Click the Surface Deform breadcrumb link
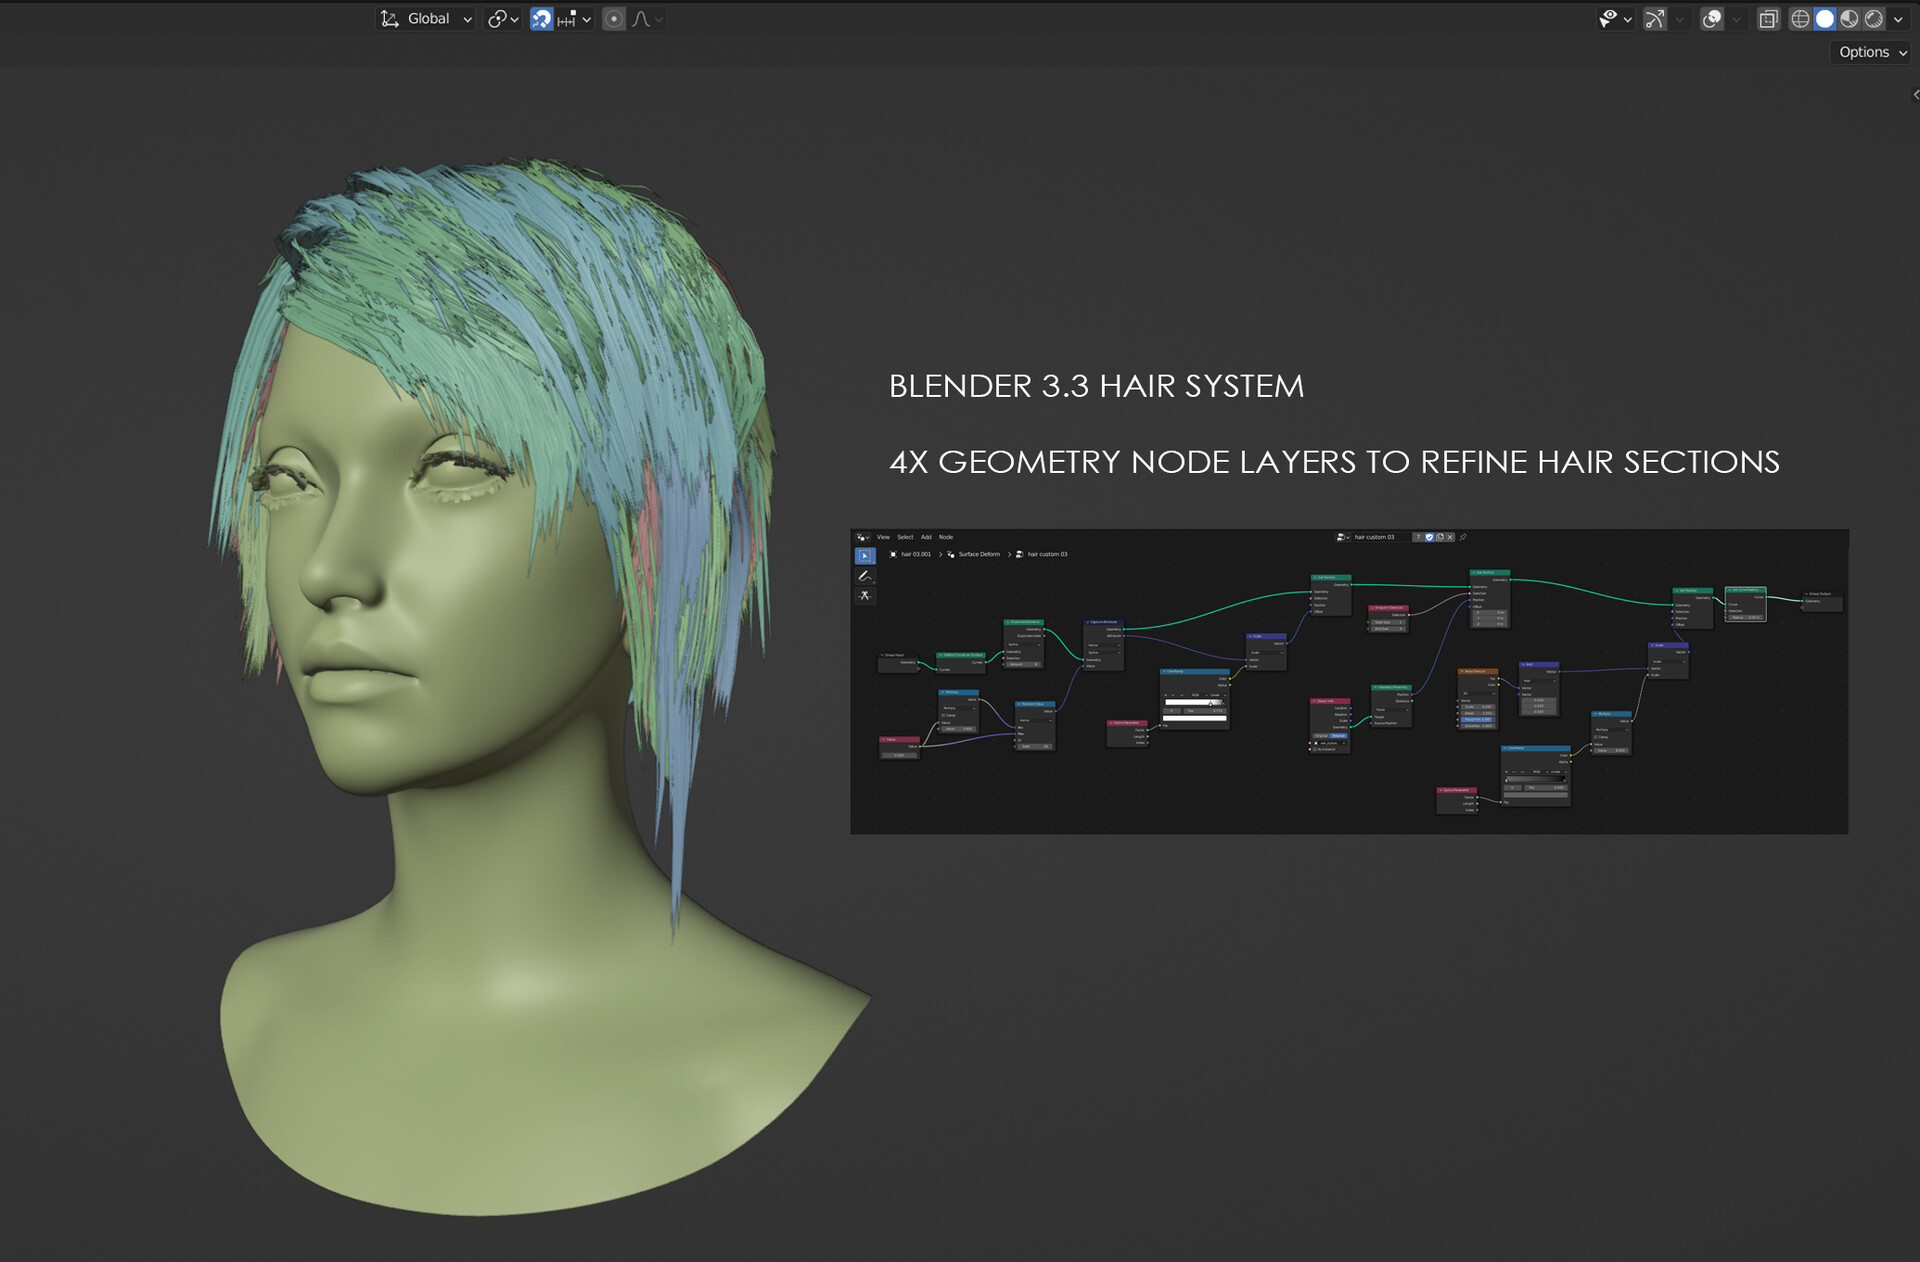Image resolution: width=1920 pixels, height=1262 pixels. point(978,554)
